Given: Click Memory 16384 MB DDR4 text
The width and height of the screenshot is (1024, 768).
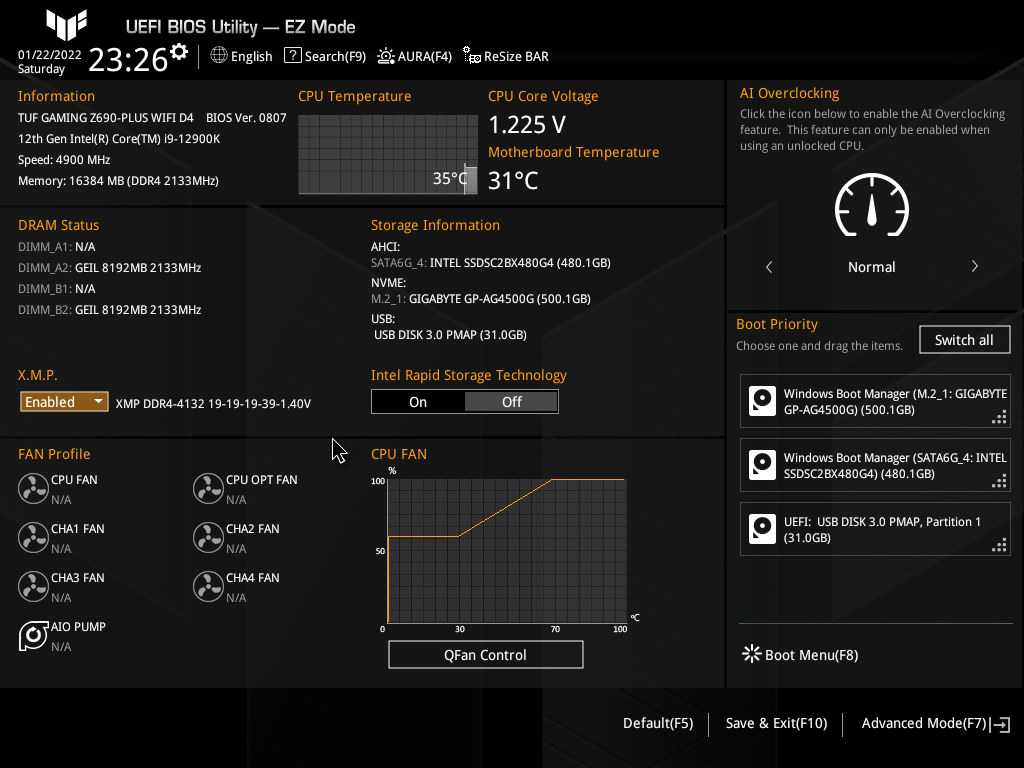Looking at the screenshot, I should pyautogui.click(x=118, y=180).
